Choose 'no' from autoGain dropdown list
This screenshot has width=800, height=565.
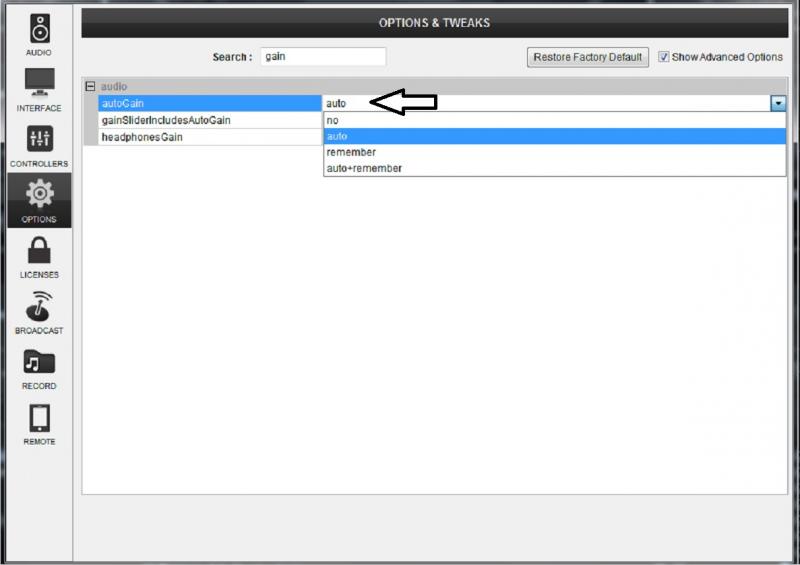click(555, 120)
